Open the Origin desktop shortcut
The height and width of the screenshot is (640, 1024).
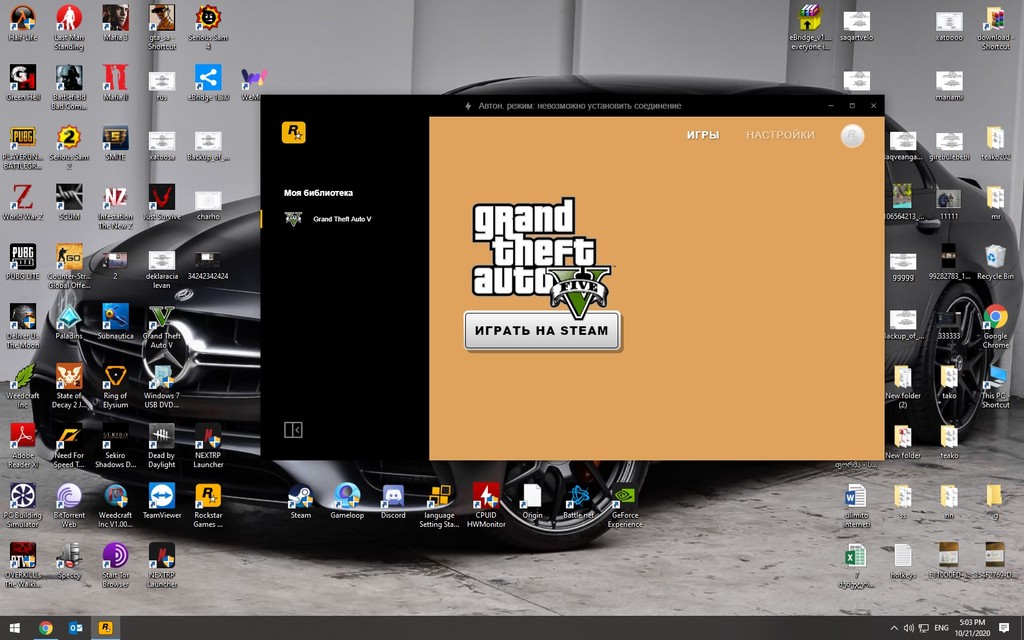pos(532,502)
